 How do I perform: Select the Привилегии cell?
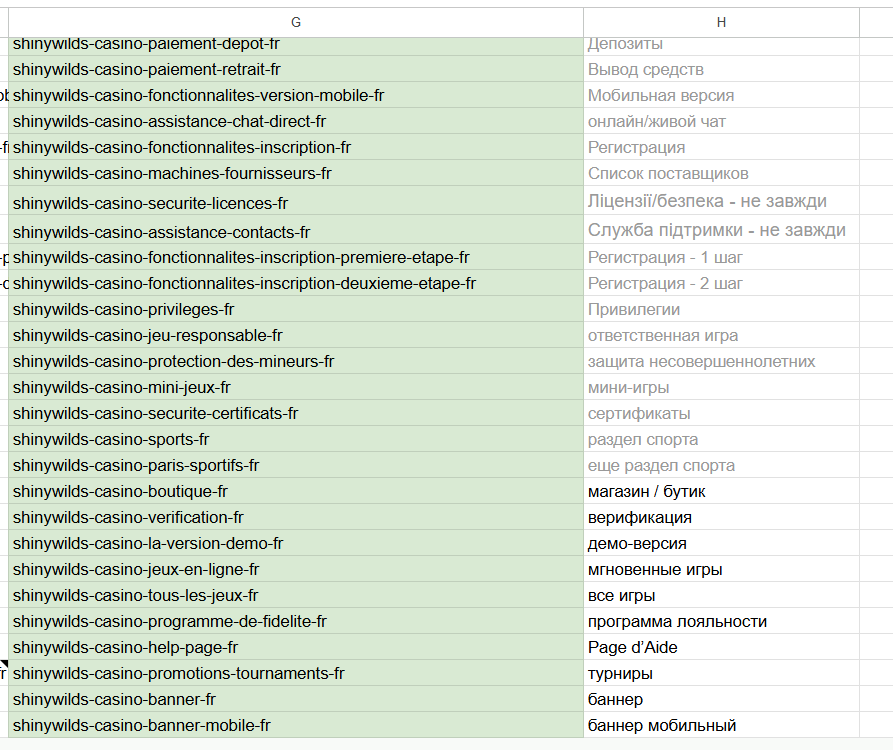pos(721,309)
